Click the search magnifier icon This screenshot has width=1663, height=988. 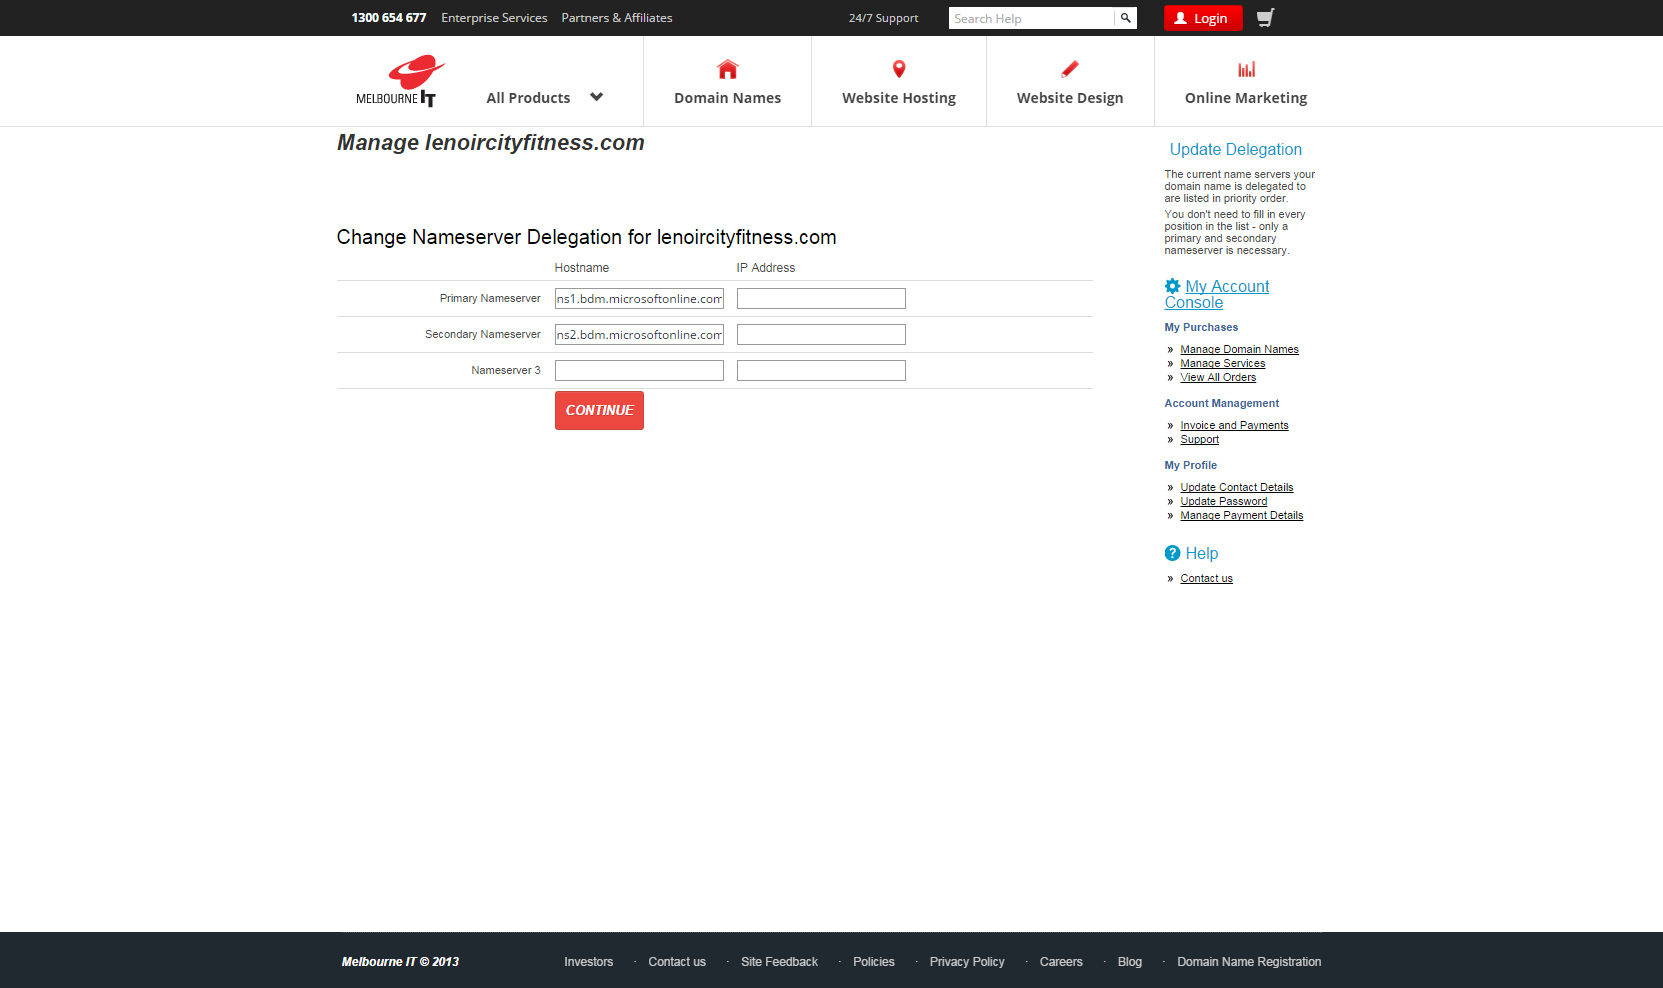point(1126,18)
